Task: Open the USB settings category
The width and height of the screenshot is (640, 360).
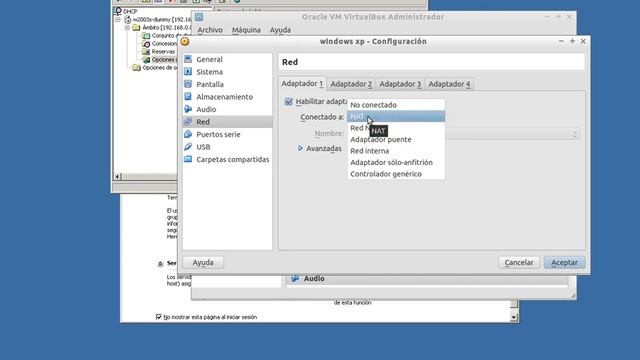Action: pos(227,147)
